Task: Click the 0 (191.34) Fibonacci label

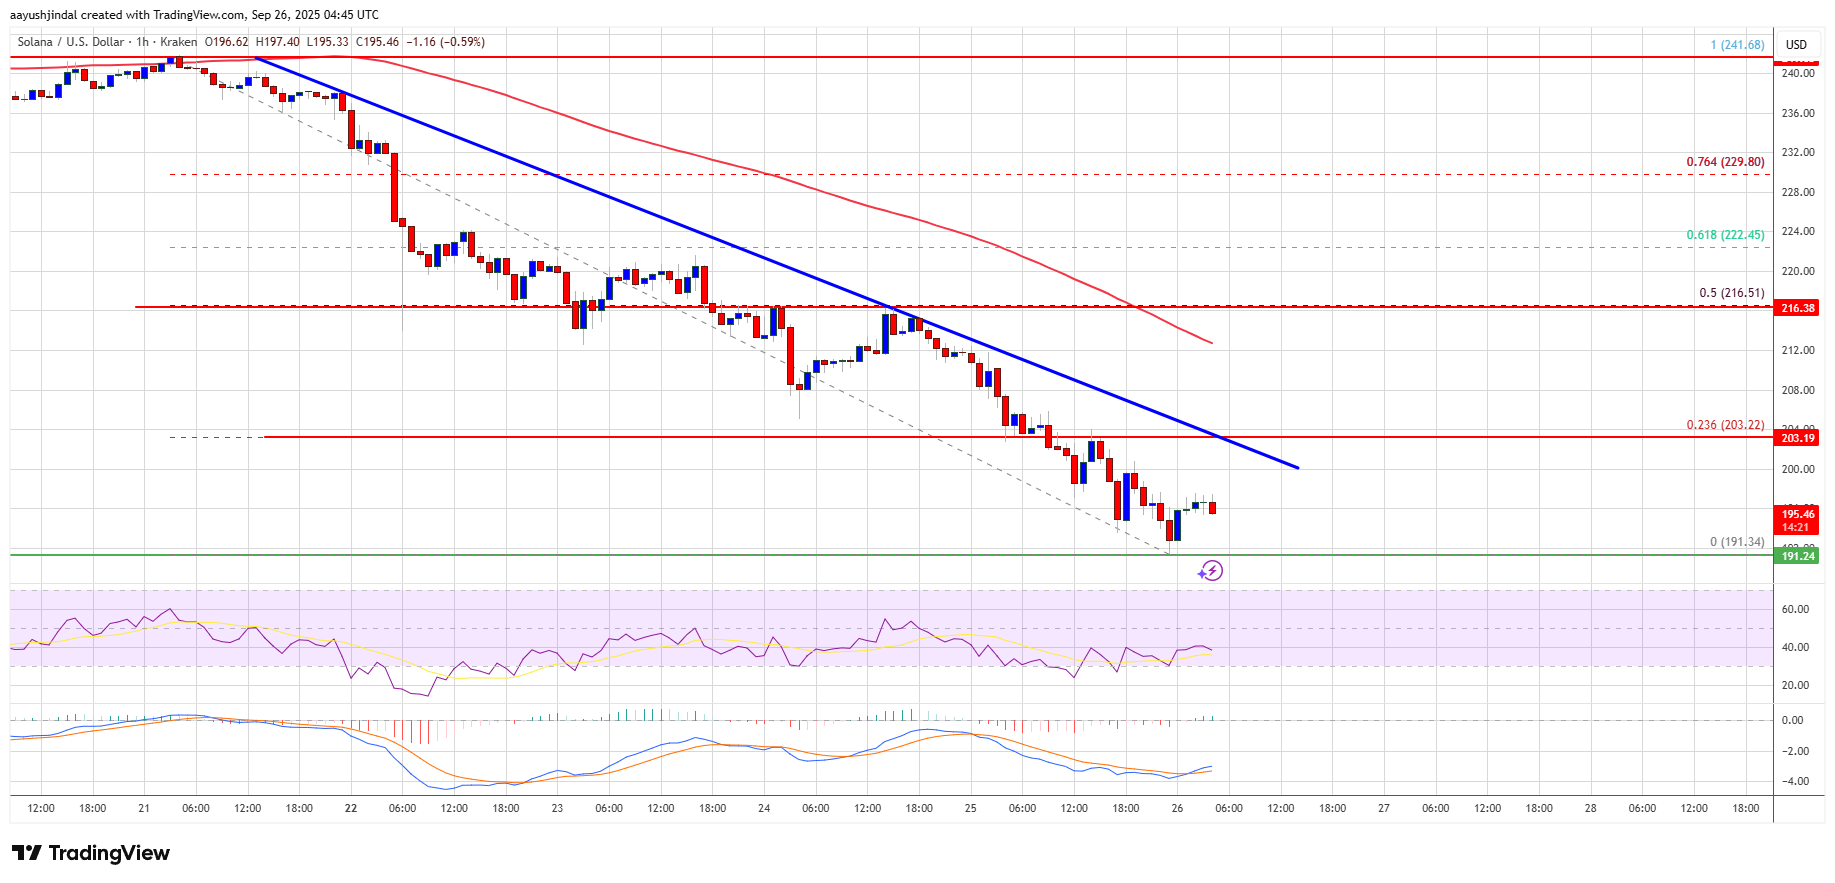Action: (1737, 542)
